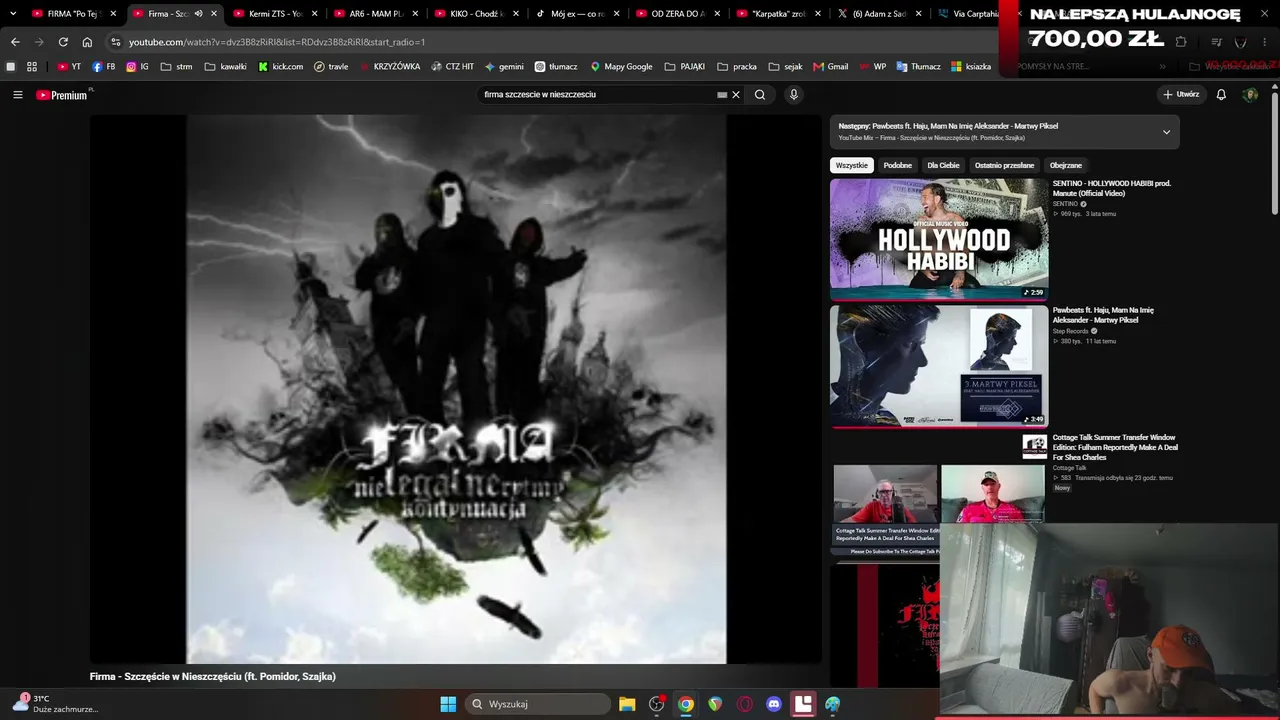Open Opera from the taskbar

(x=744, y=704)
